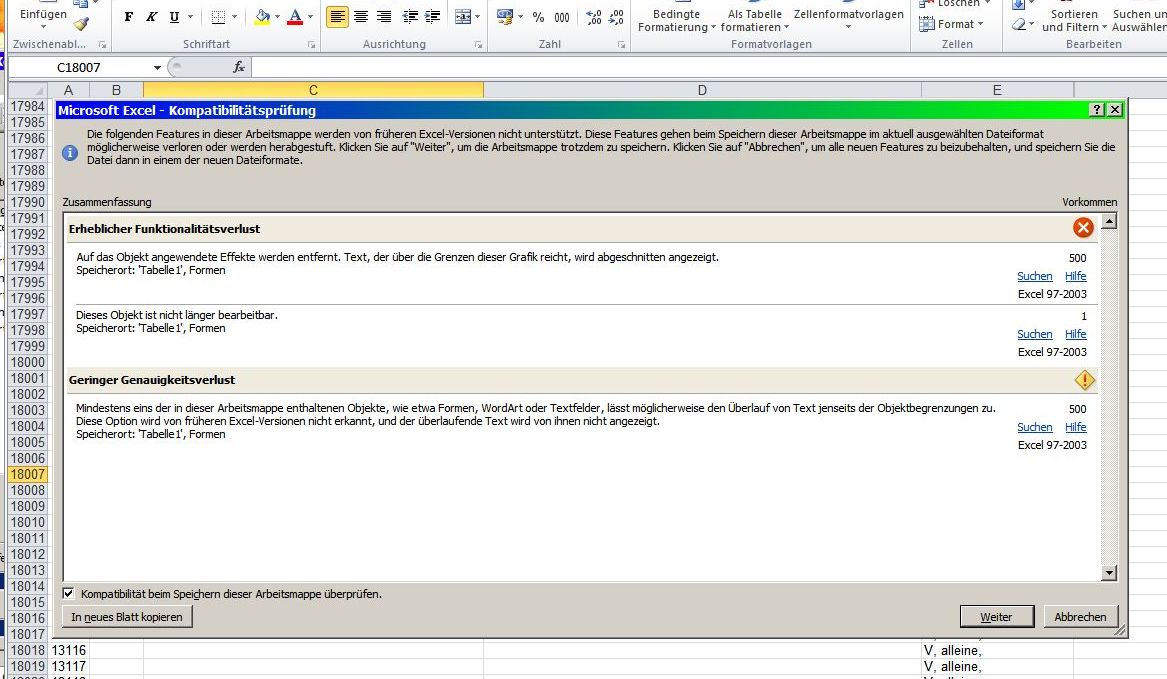
Task: Click the Name Box showing C18007
Action: point(79,68)
